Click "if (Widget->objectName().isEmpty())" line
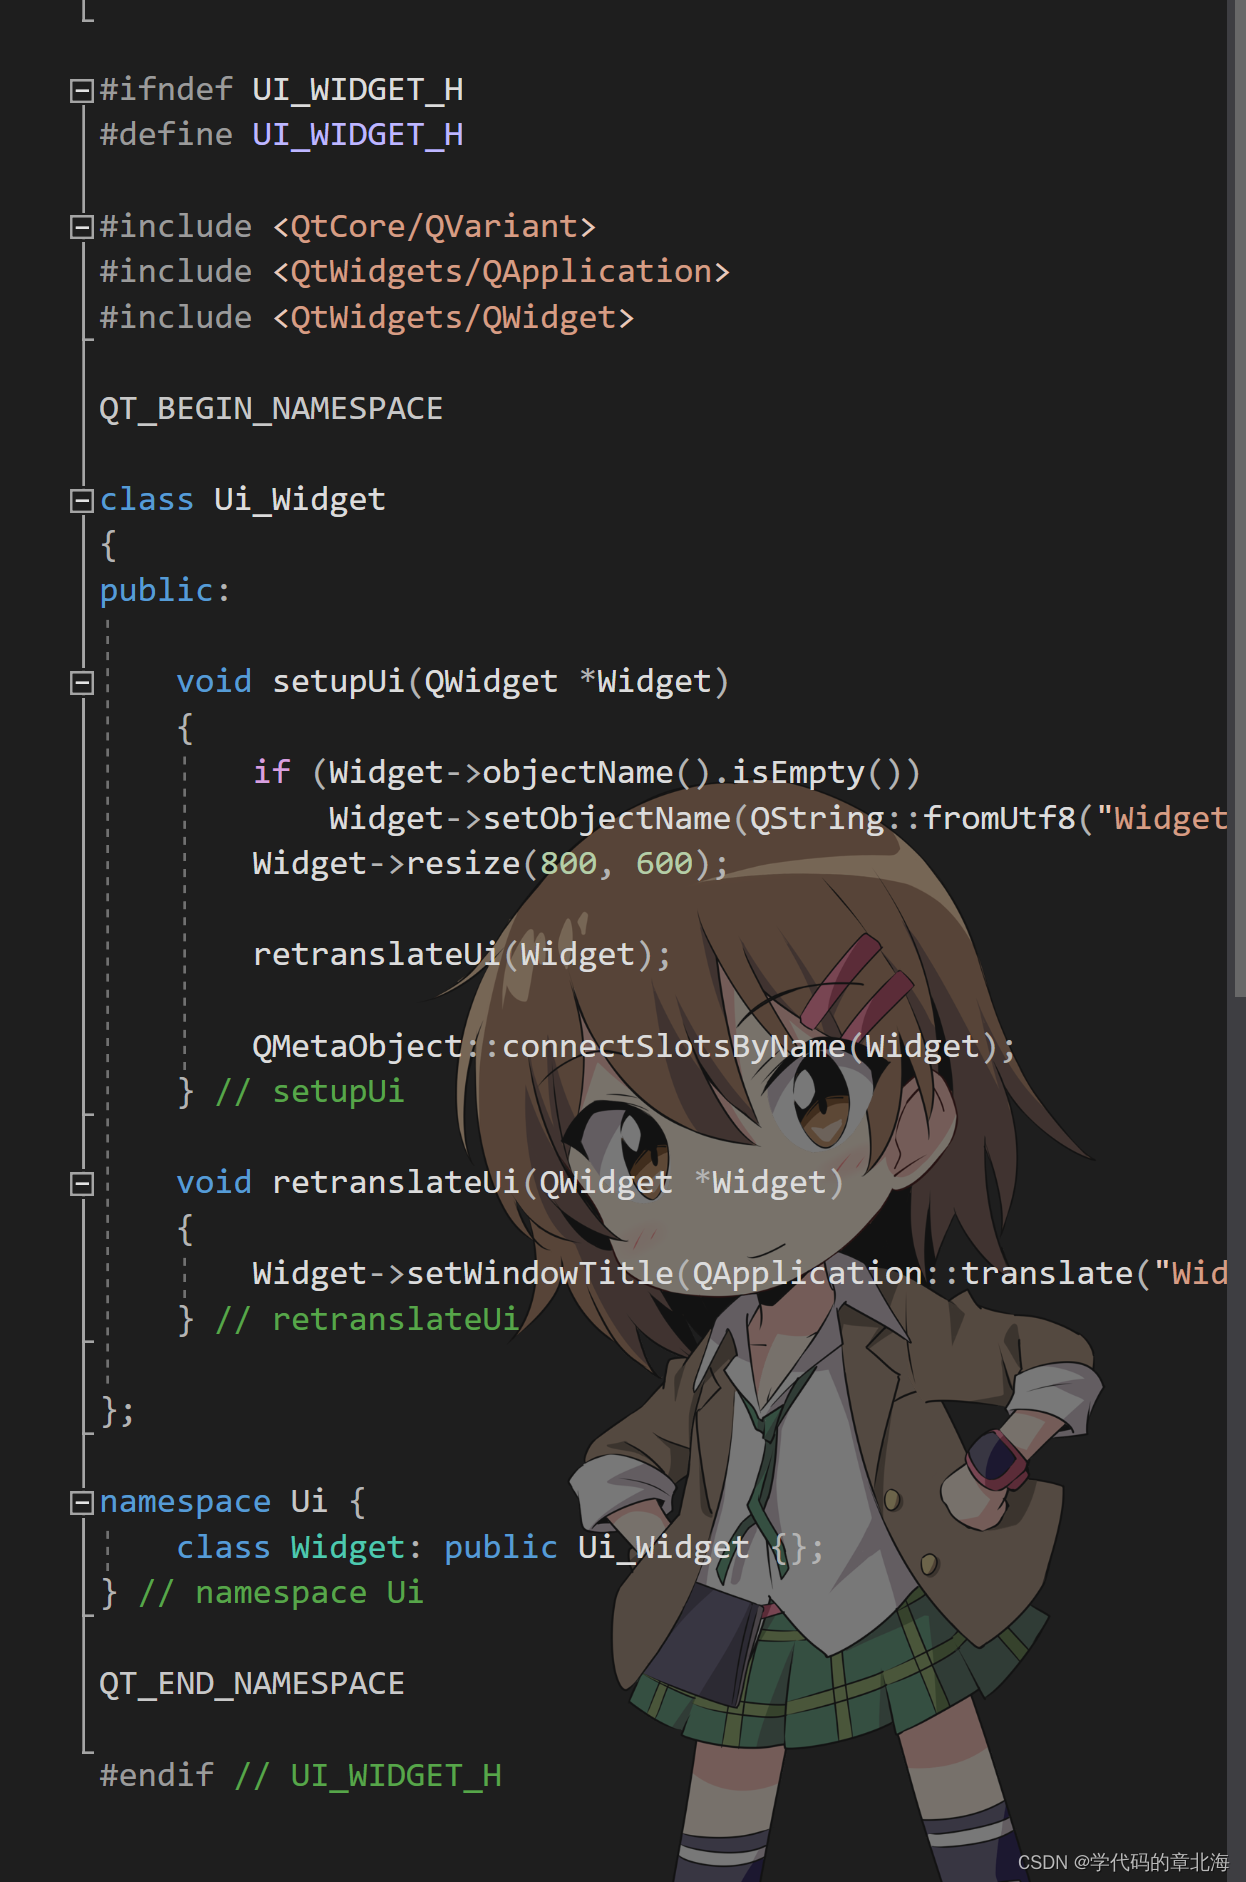This screenshot has height=1882, width=1246. tap(586, 773)
